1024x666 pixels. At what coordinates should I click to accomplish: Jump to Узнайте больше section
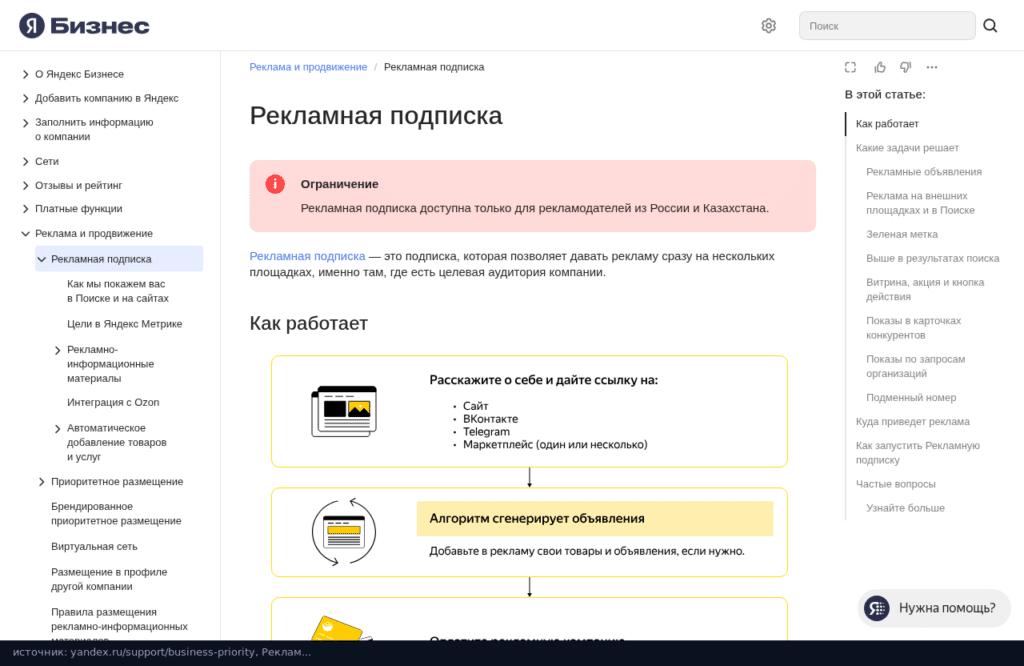905,508
